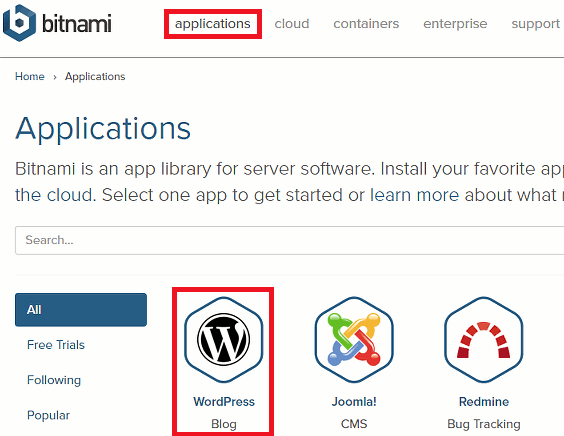Viewport: 564px width, 436px height.
Task: Open the Redmine hexagon icon
Action: coord(484,340)
